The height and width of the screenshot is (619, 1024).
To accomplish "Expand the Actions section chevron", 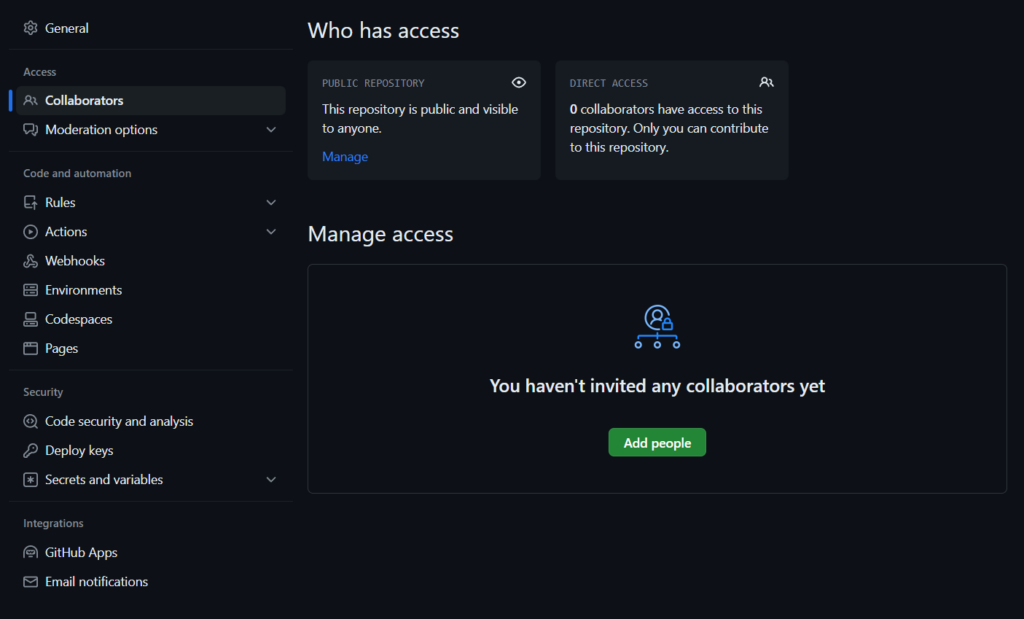I will 271,231.
